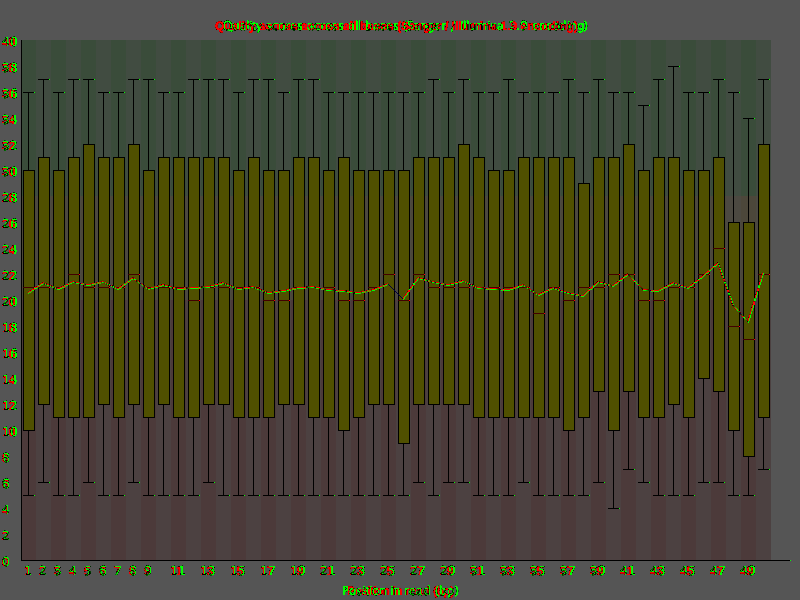Click the x-axis position label 11

178,571
